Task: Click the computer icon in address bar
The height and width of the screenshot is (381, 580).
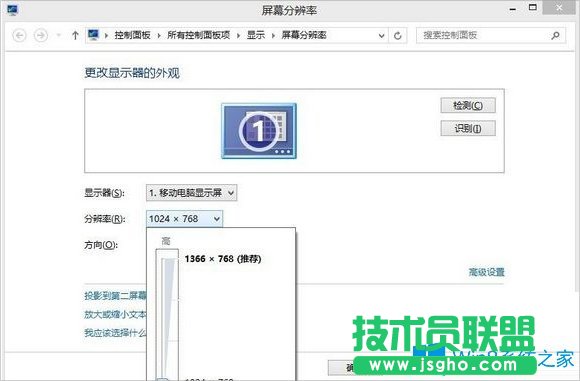Action: click(93, 35)
